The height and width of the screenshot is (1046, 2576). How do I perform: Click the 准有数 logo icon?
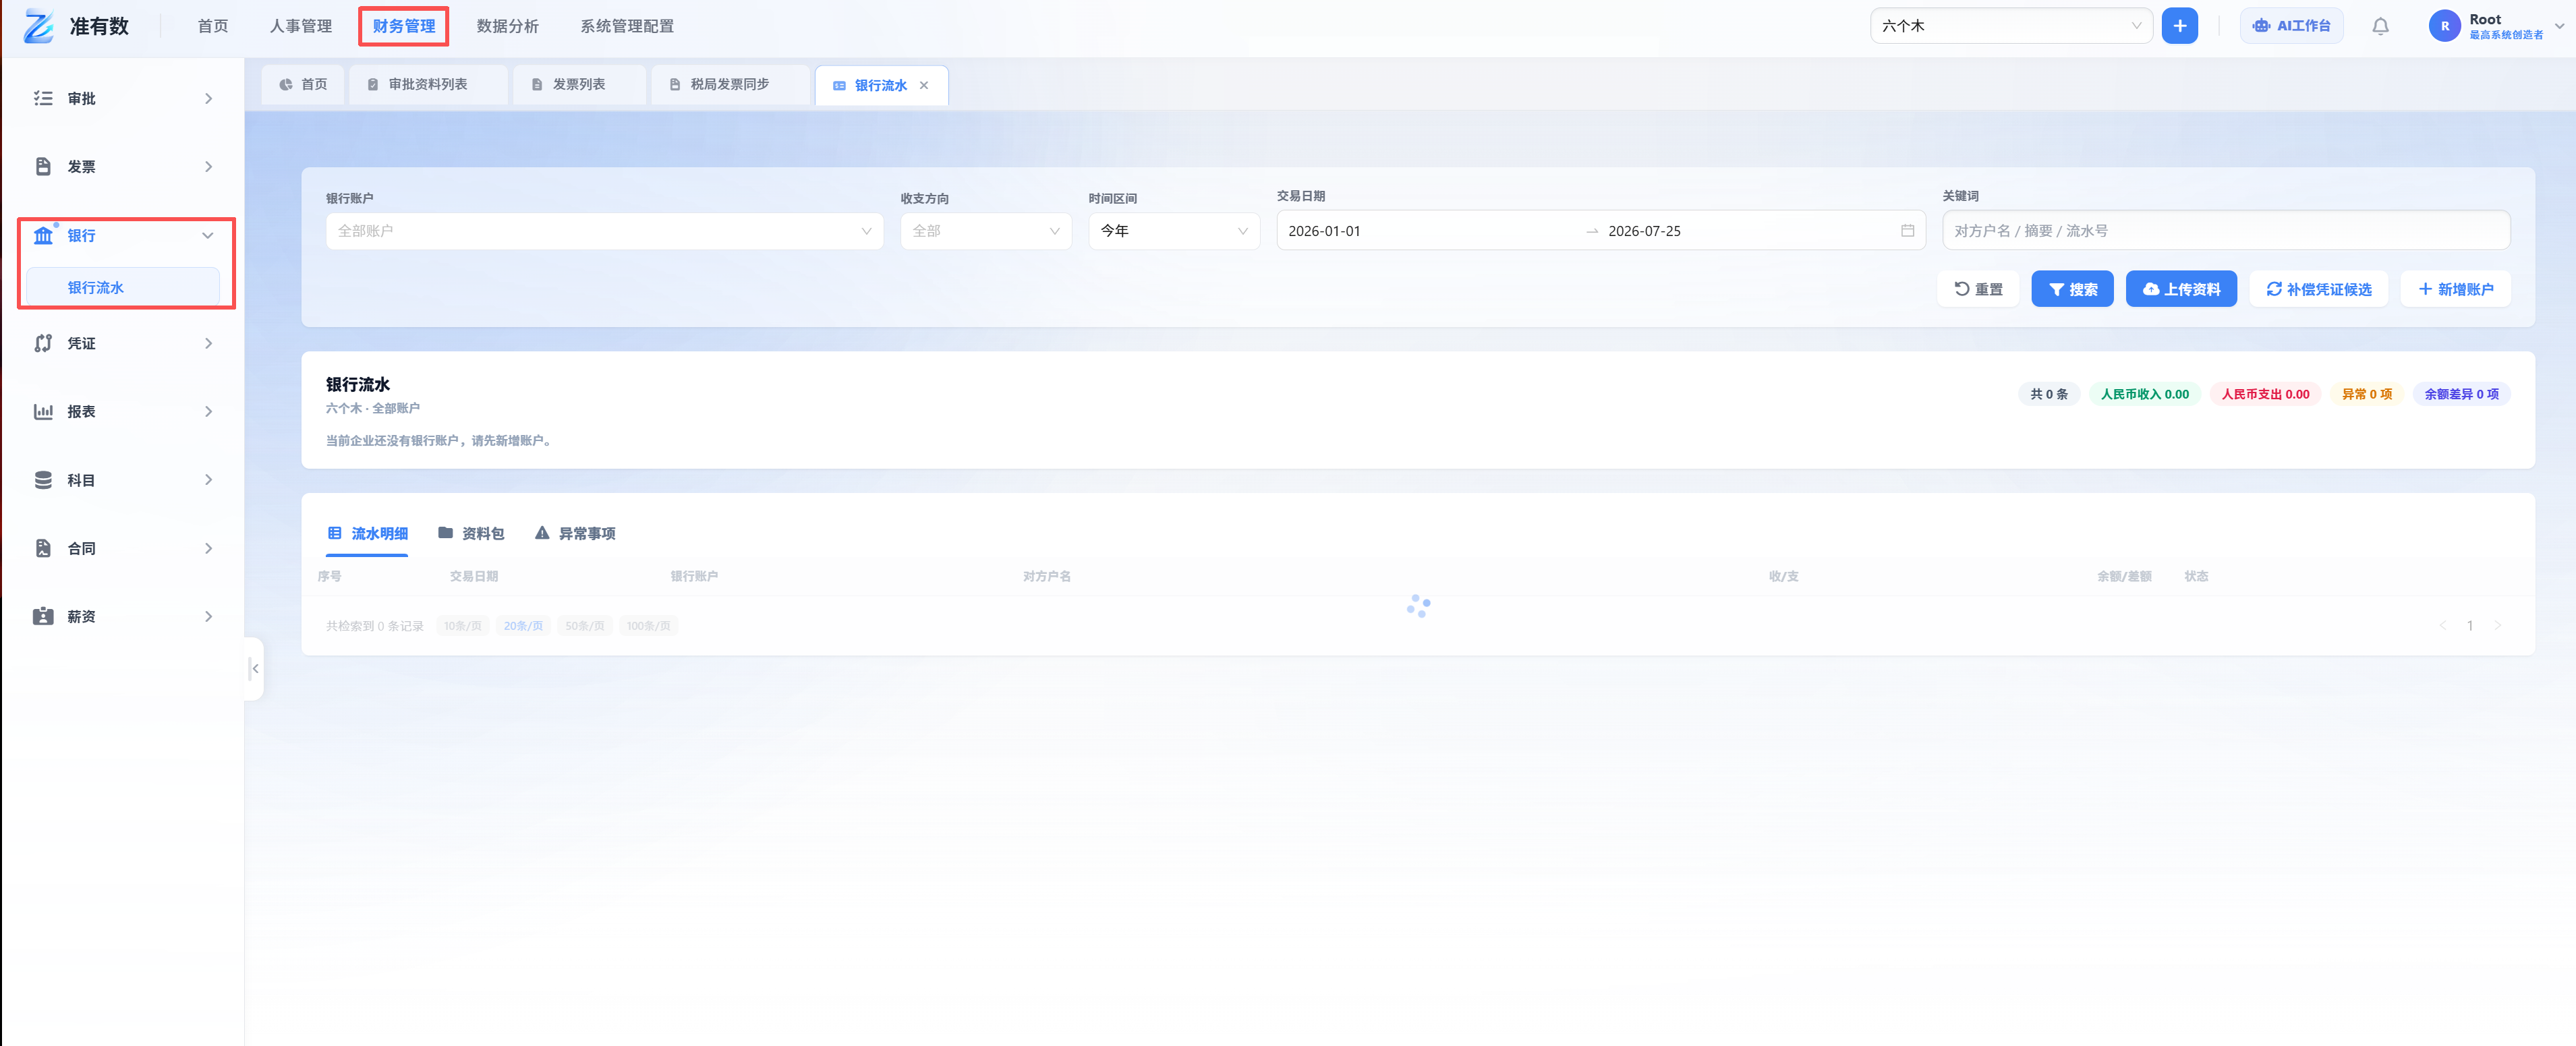click(38, 26)
